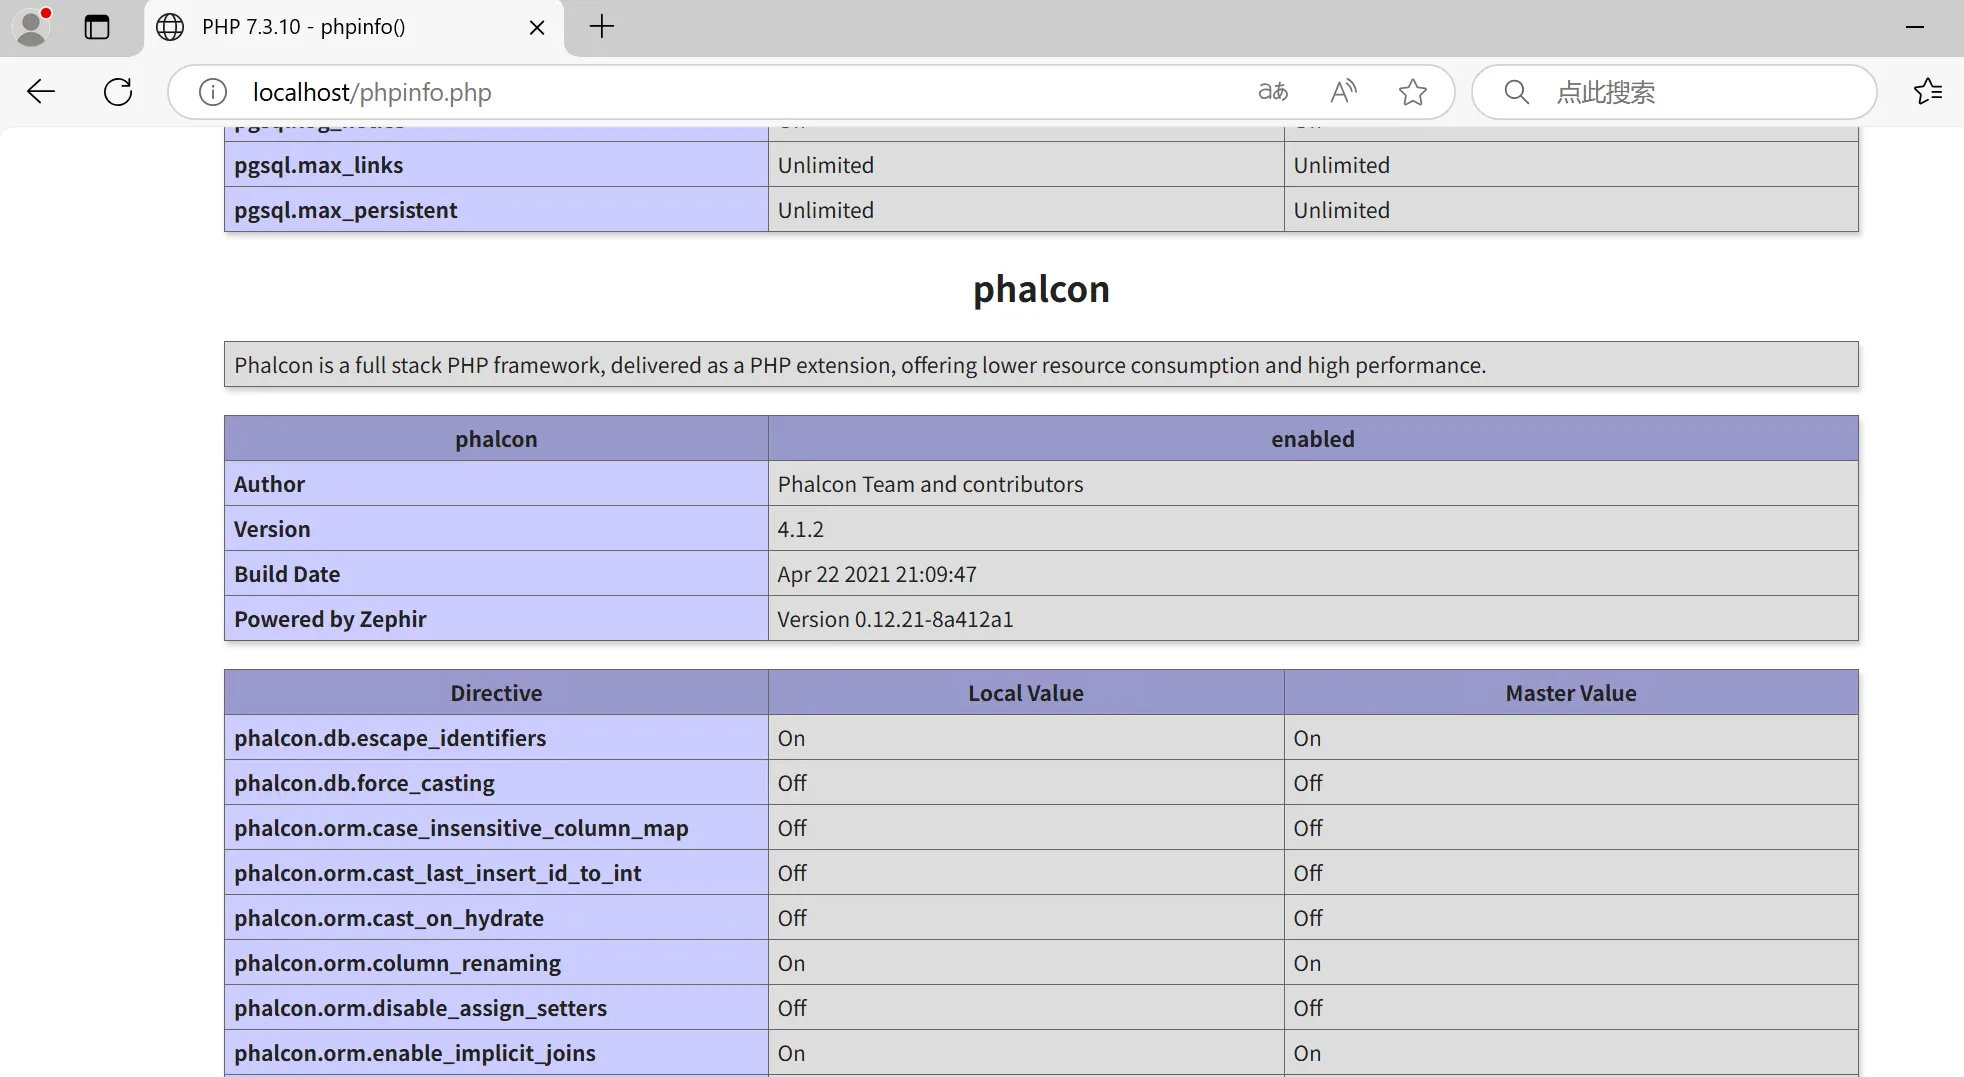The image size is (1964, 1077).
Task: Click phalcon.orm.disable_assign_setters directive
Action: click(x=420, y=1008)
